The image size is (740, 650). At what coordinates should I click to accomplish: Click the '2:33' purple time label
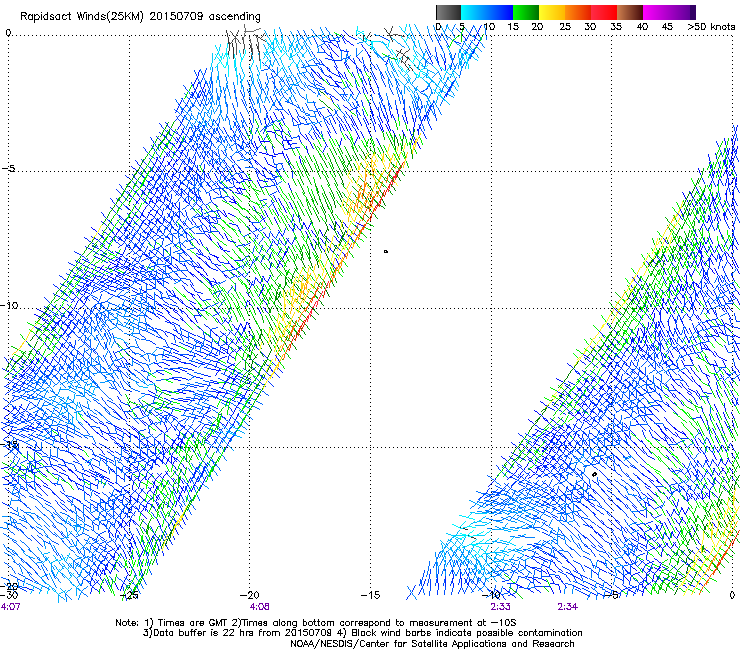pyautogui.click(x=500, y=607)
